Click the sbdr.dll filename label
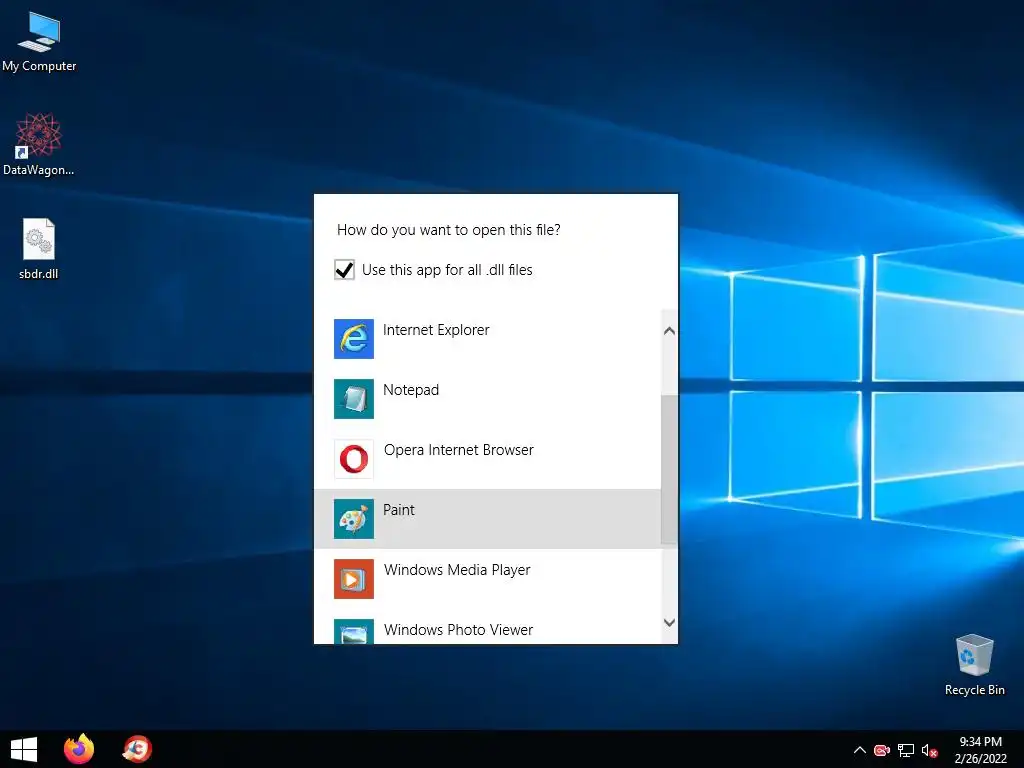 [39, 274]
